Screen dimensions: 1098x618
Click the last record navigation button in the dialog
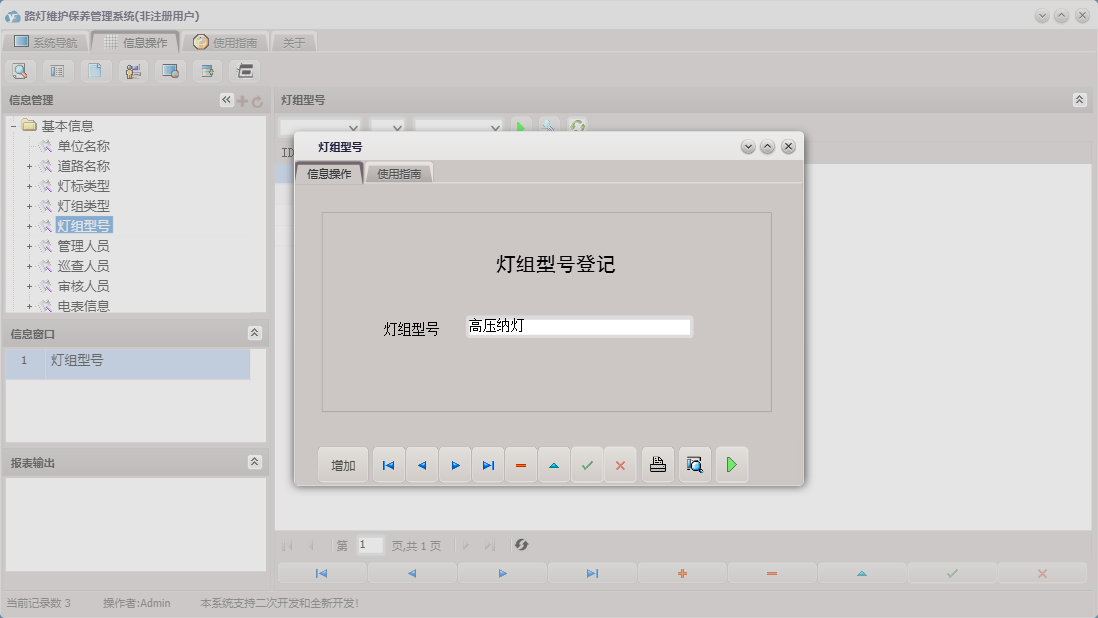[x=488, y=464]
